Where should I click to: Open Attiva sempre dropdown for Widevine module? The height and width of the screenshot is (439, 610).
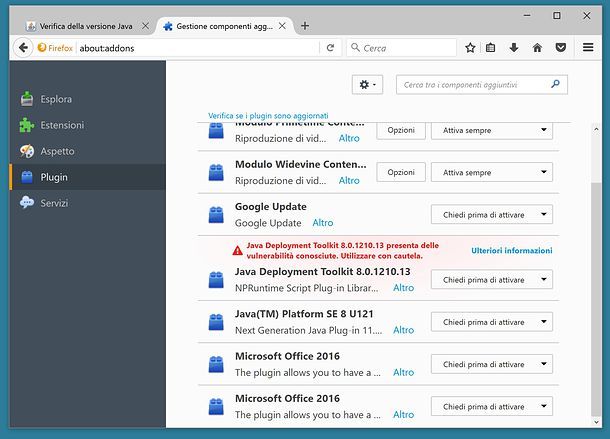(492, 172)
